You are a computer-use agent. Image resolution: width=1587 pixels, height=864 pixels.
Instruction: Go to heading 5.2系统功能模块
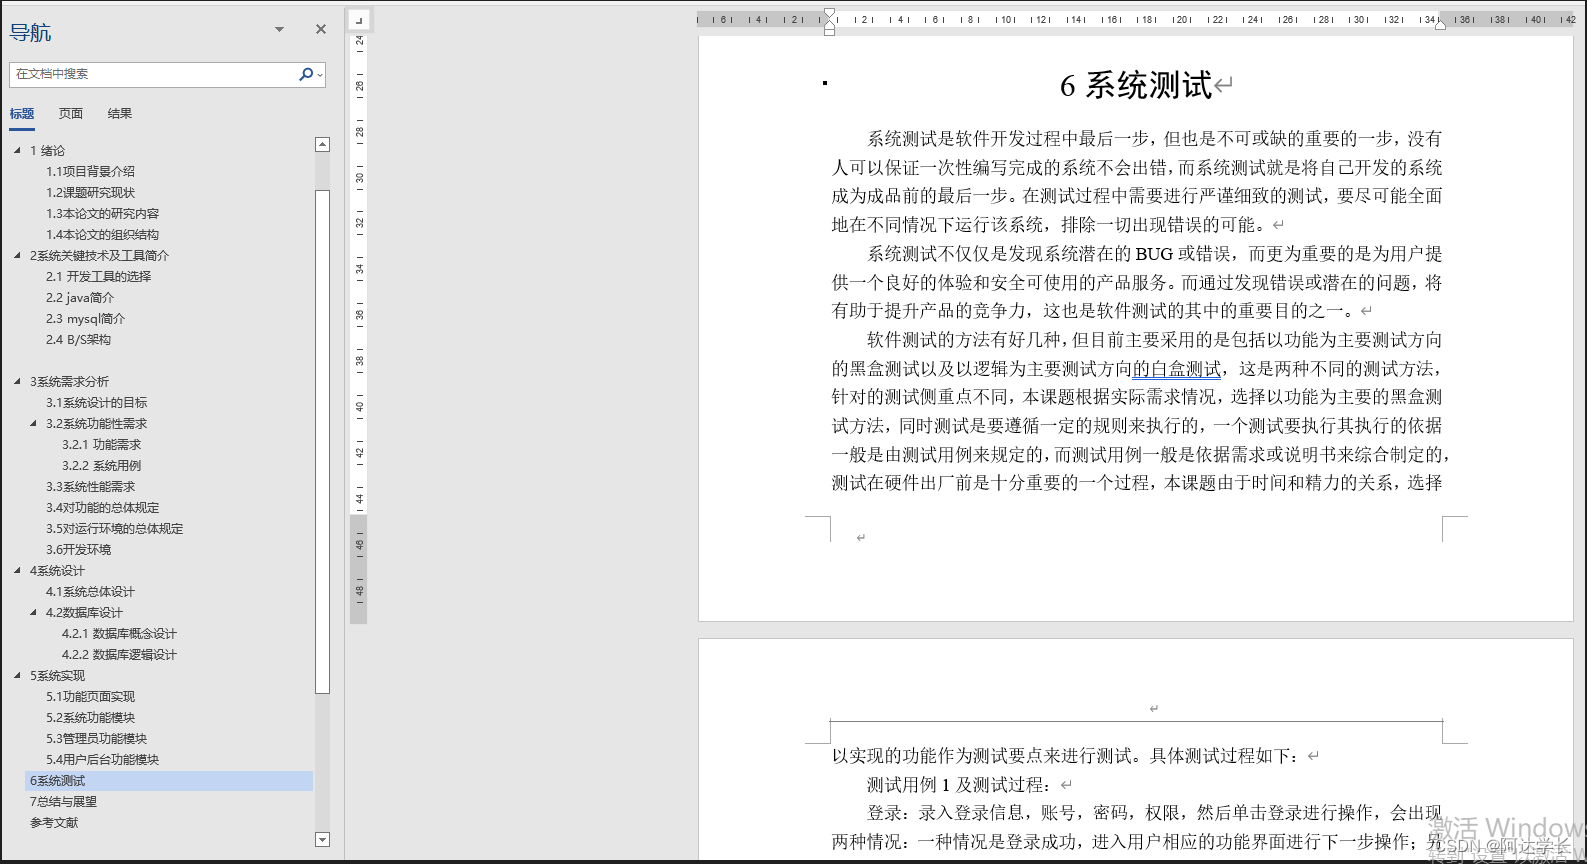tap(90, 718)
